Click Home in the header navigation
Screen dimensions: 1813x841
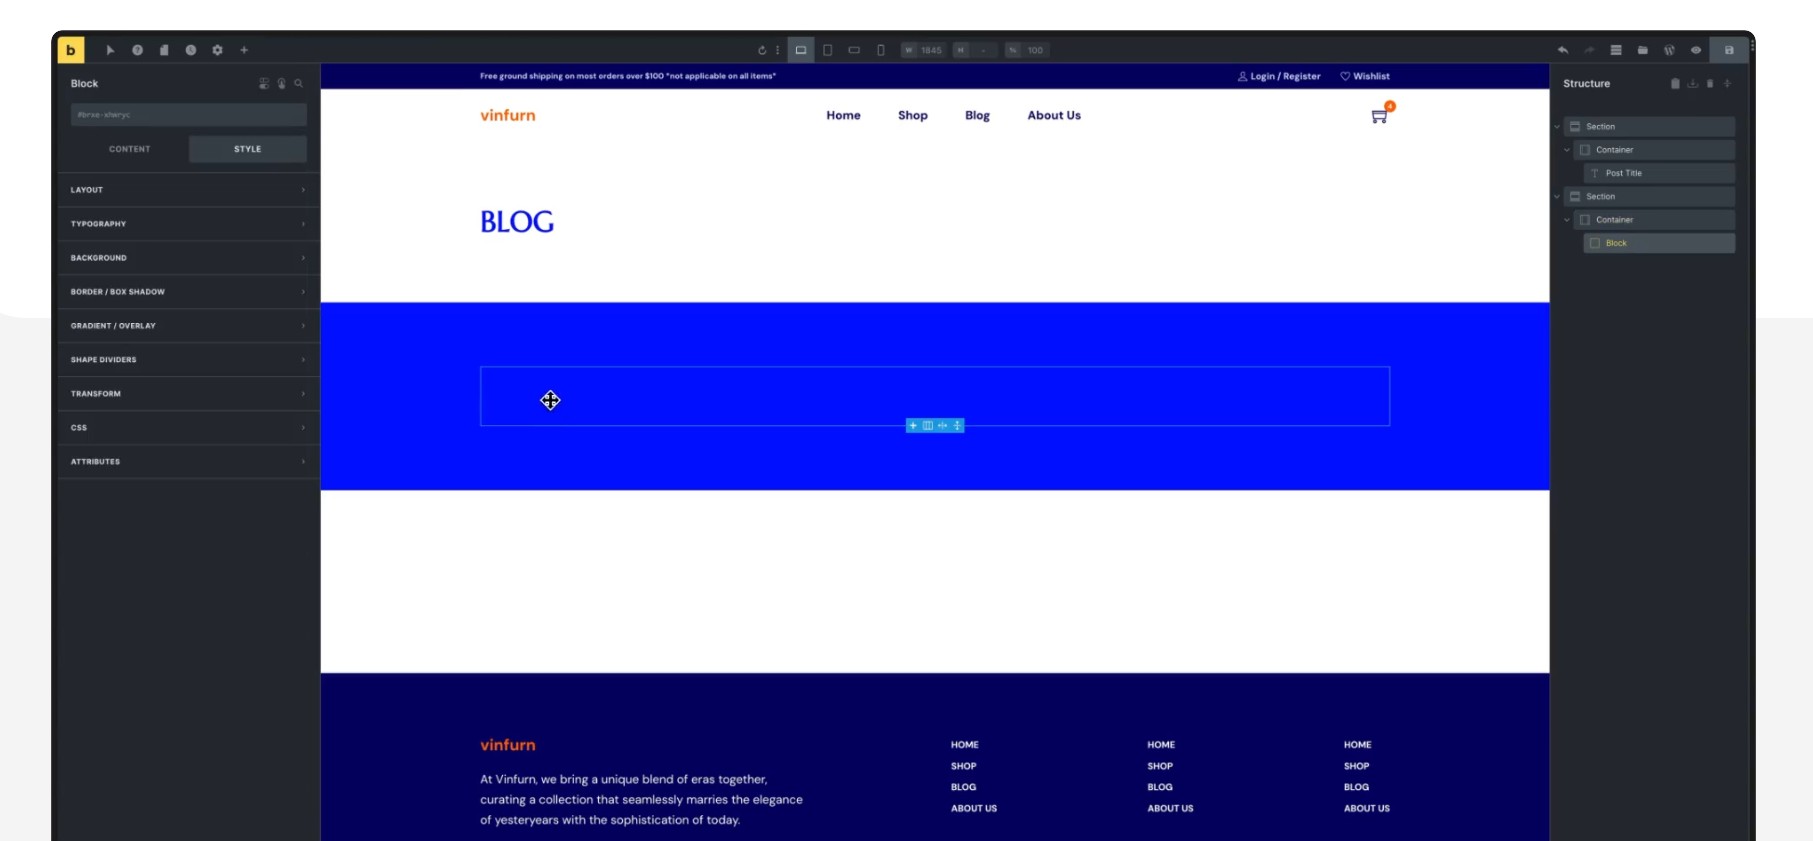pos(843,116)
